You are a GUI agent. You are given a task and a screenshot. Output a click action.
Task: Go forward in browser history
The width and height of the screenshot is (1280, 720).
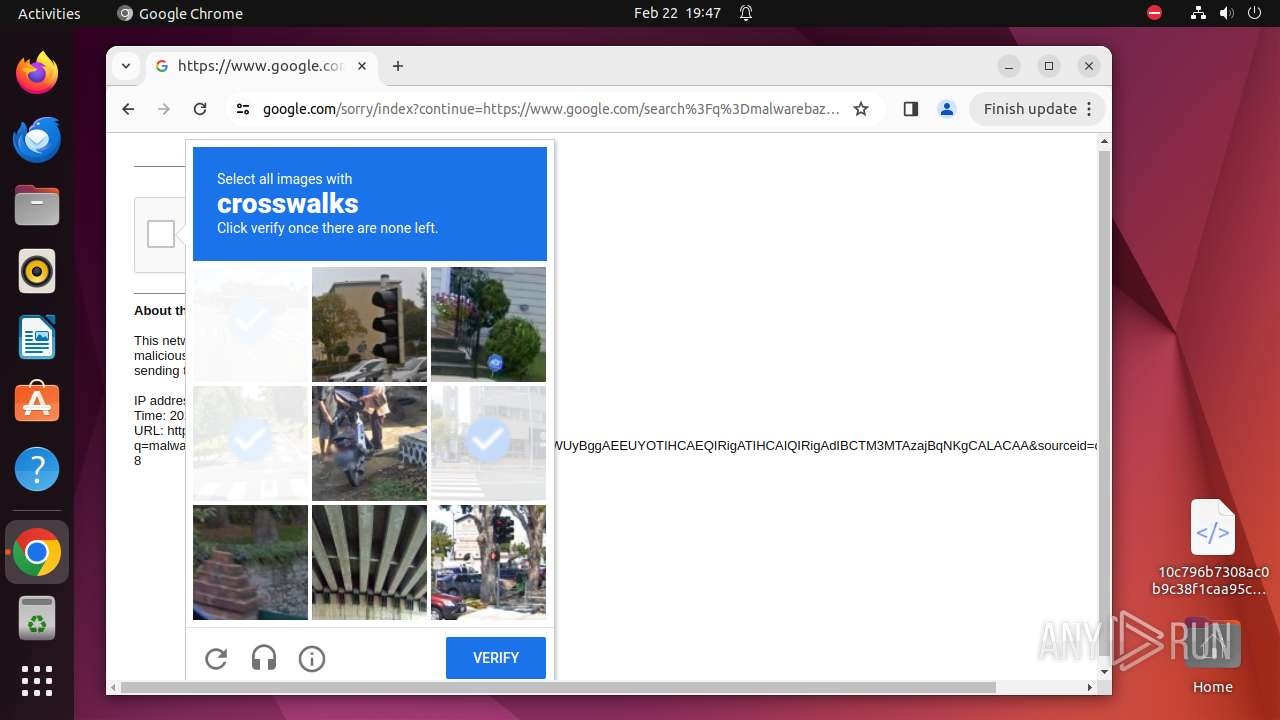point(164,109)
